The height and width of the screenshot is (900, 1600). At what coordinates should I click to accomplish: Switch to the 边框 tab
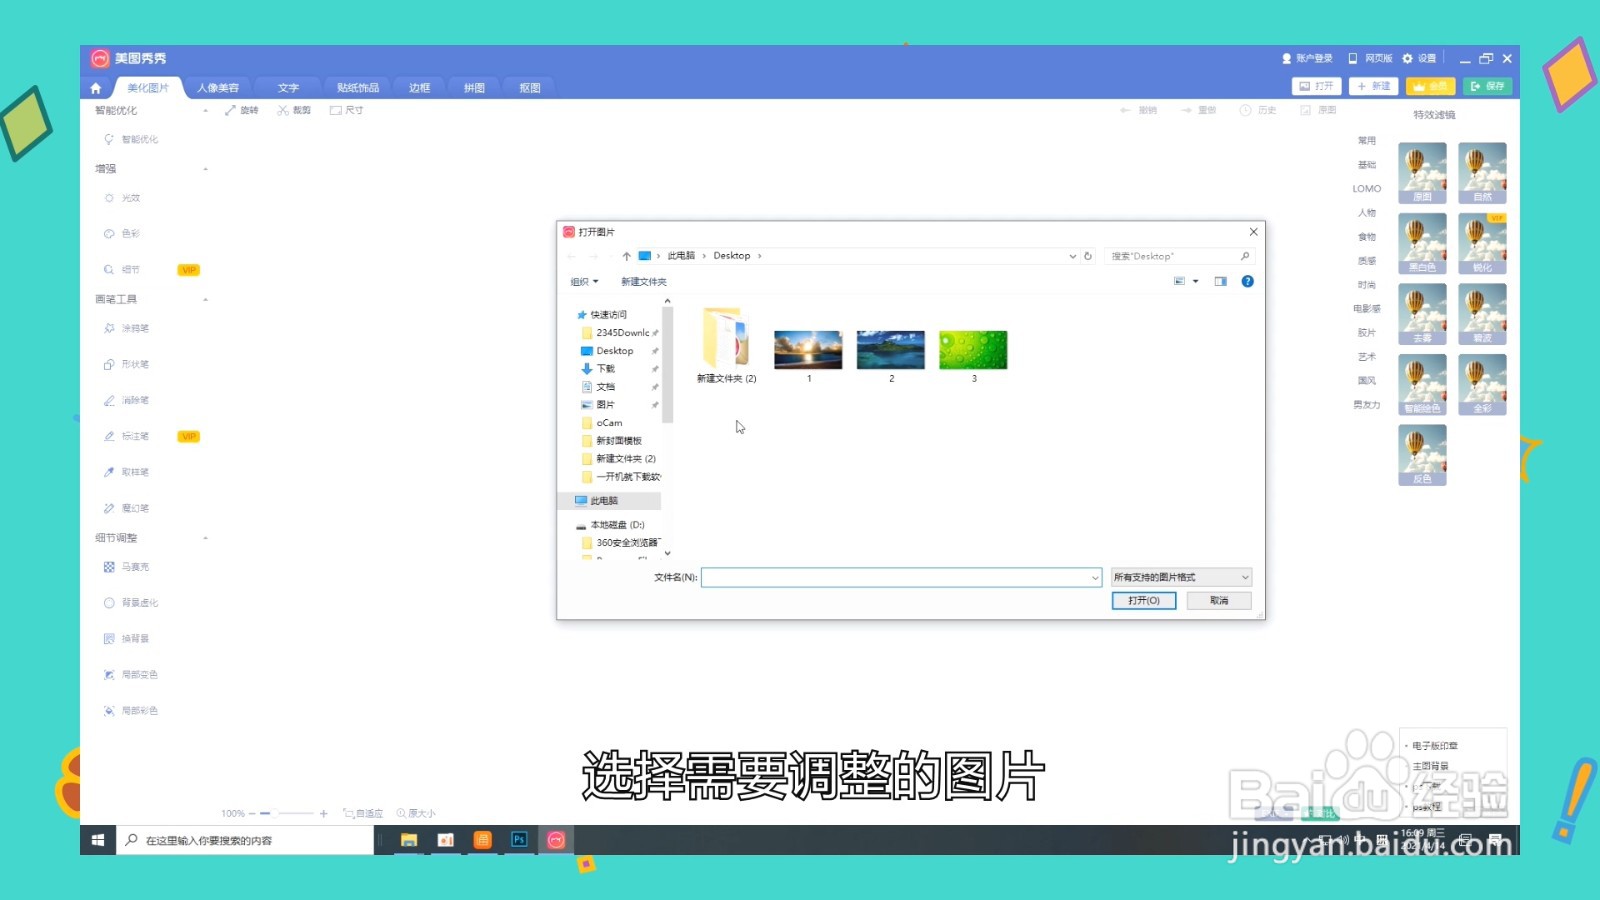point(419,88)
